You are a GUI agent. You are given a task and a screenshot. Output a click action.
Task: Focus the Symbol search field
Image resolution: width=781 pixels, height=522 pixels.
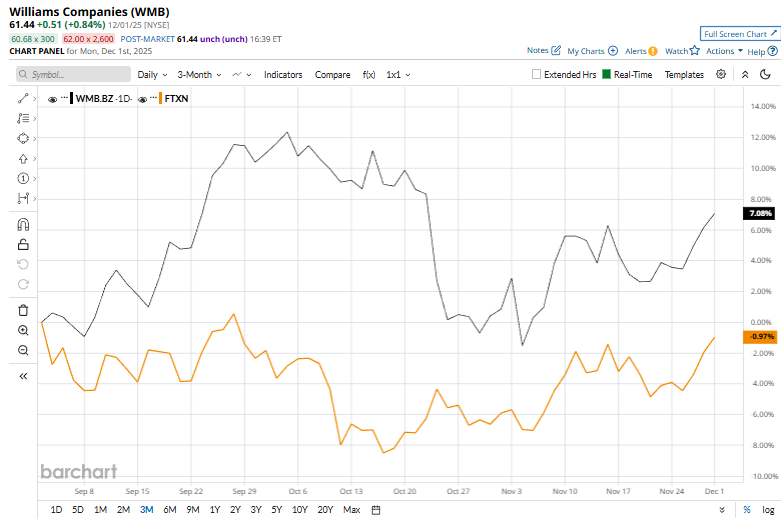click(73, 74)
